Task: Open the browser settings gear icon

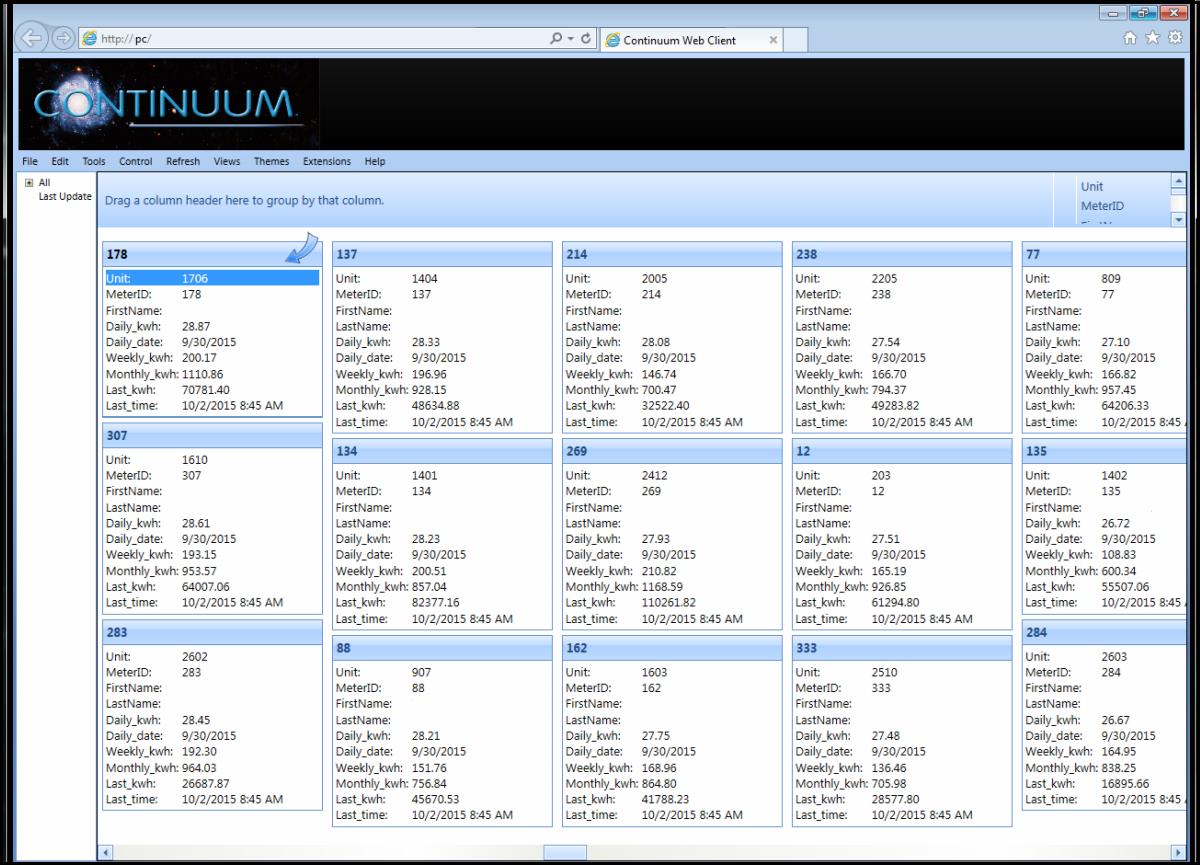Action: 1175,40
